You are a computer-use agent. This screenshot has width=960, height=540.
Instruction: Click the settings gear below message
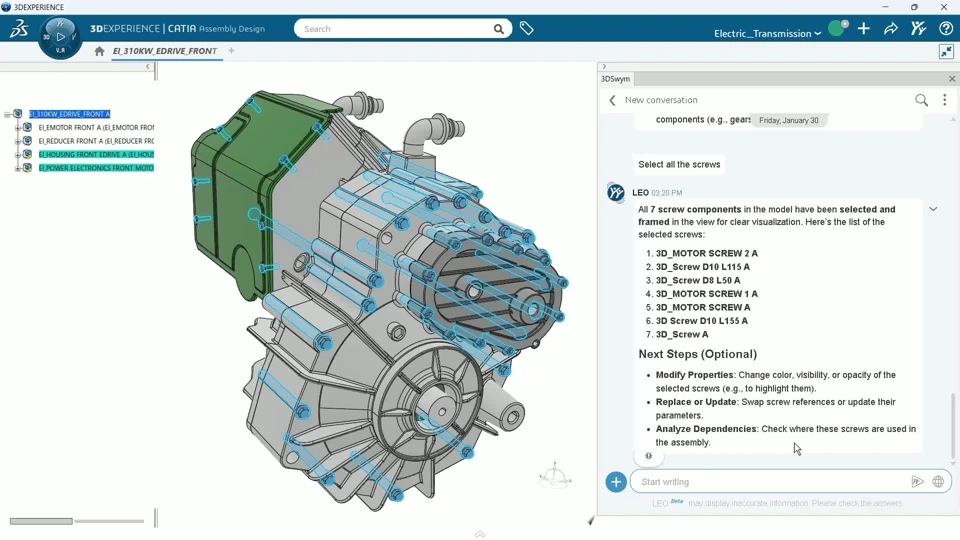pyautogui.click(x=648, y=456)
